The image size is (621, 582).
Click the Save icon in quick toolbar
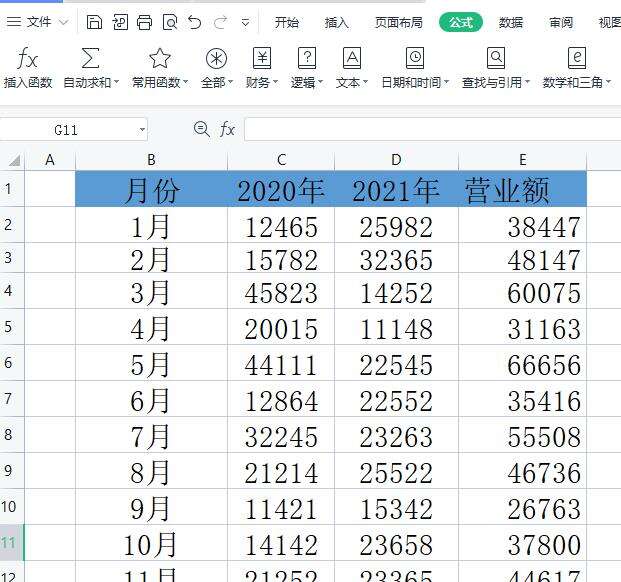click(x=94, y=23)
